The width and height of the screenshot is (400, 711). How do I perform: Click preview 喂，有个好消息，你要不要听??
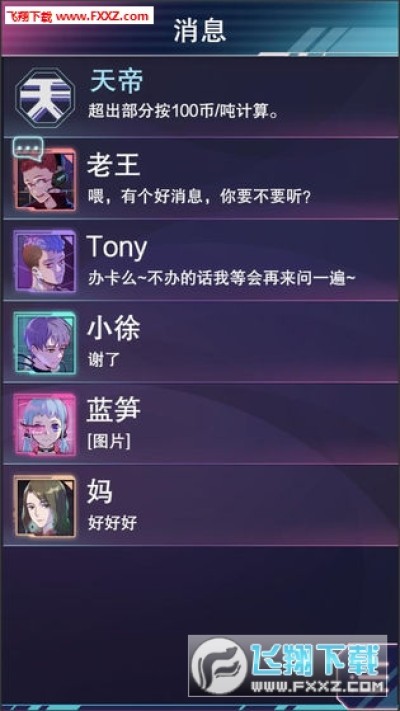(x=200, y=196)
